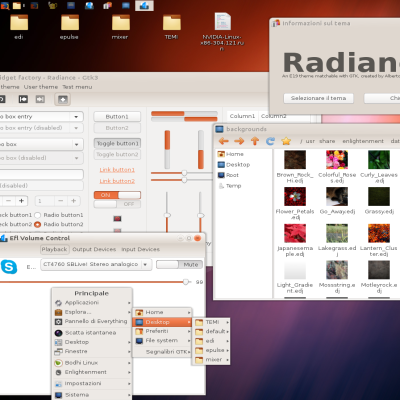Click the favorites star in backgrounds window
The height and width of the screenshot is (400, 400).
[286, 141]
